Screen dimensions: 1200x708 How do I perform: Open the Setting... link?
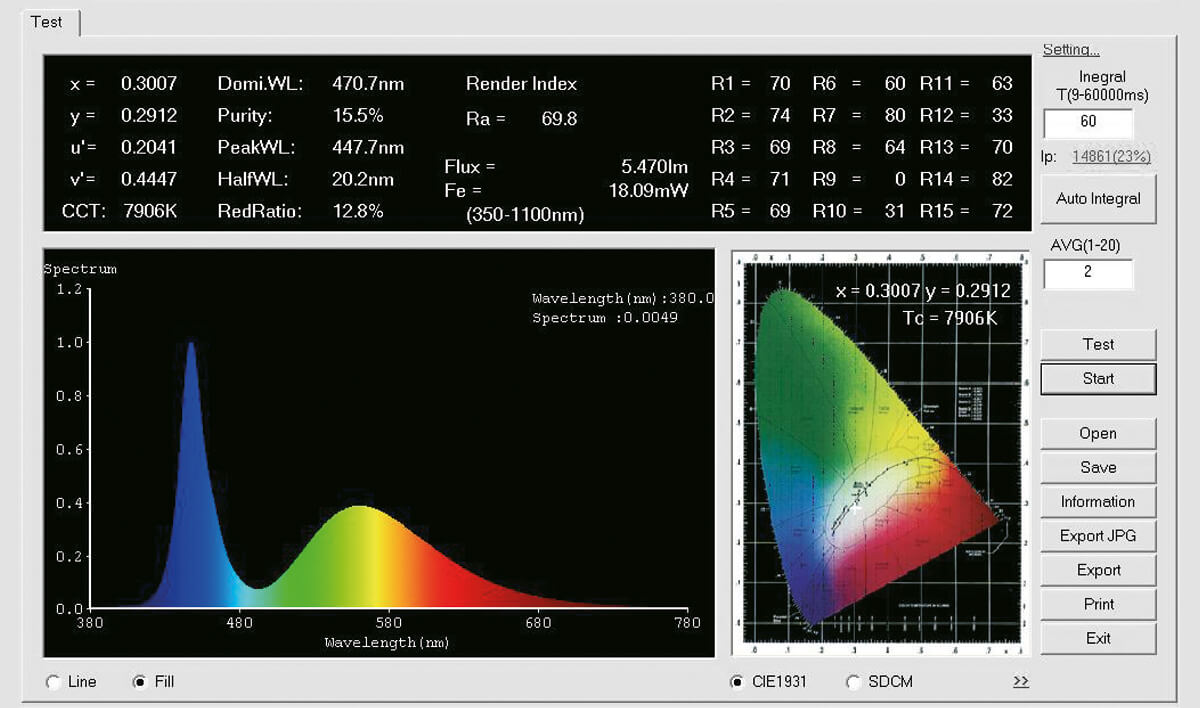(1070, 50)
